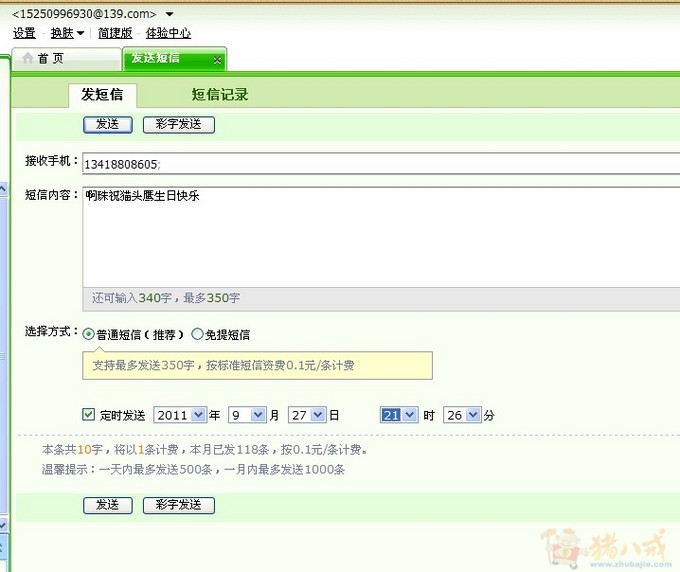Open the 发短信 sub-tab
Screen dimensions: 680x572
point(102,95)
